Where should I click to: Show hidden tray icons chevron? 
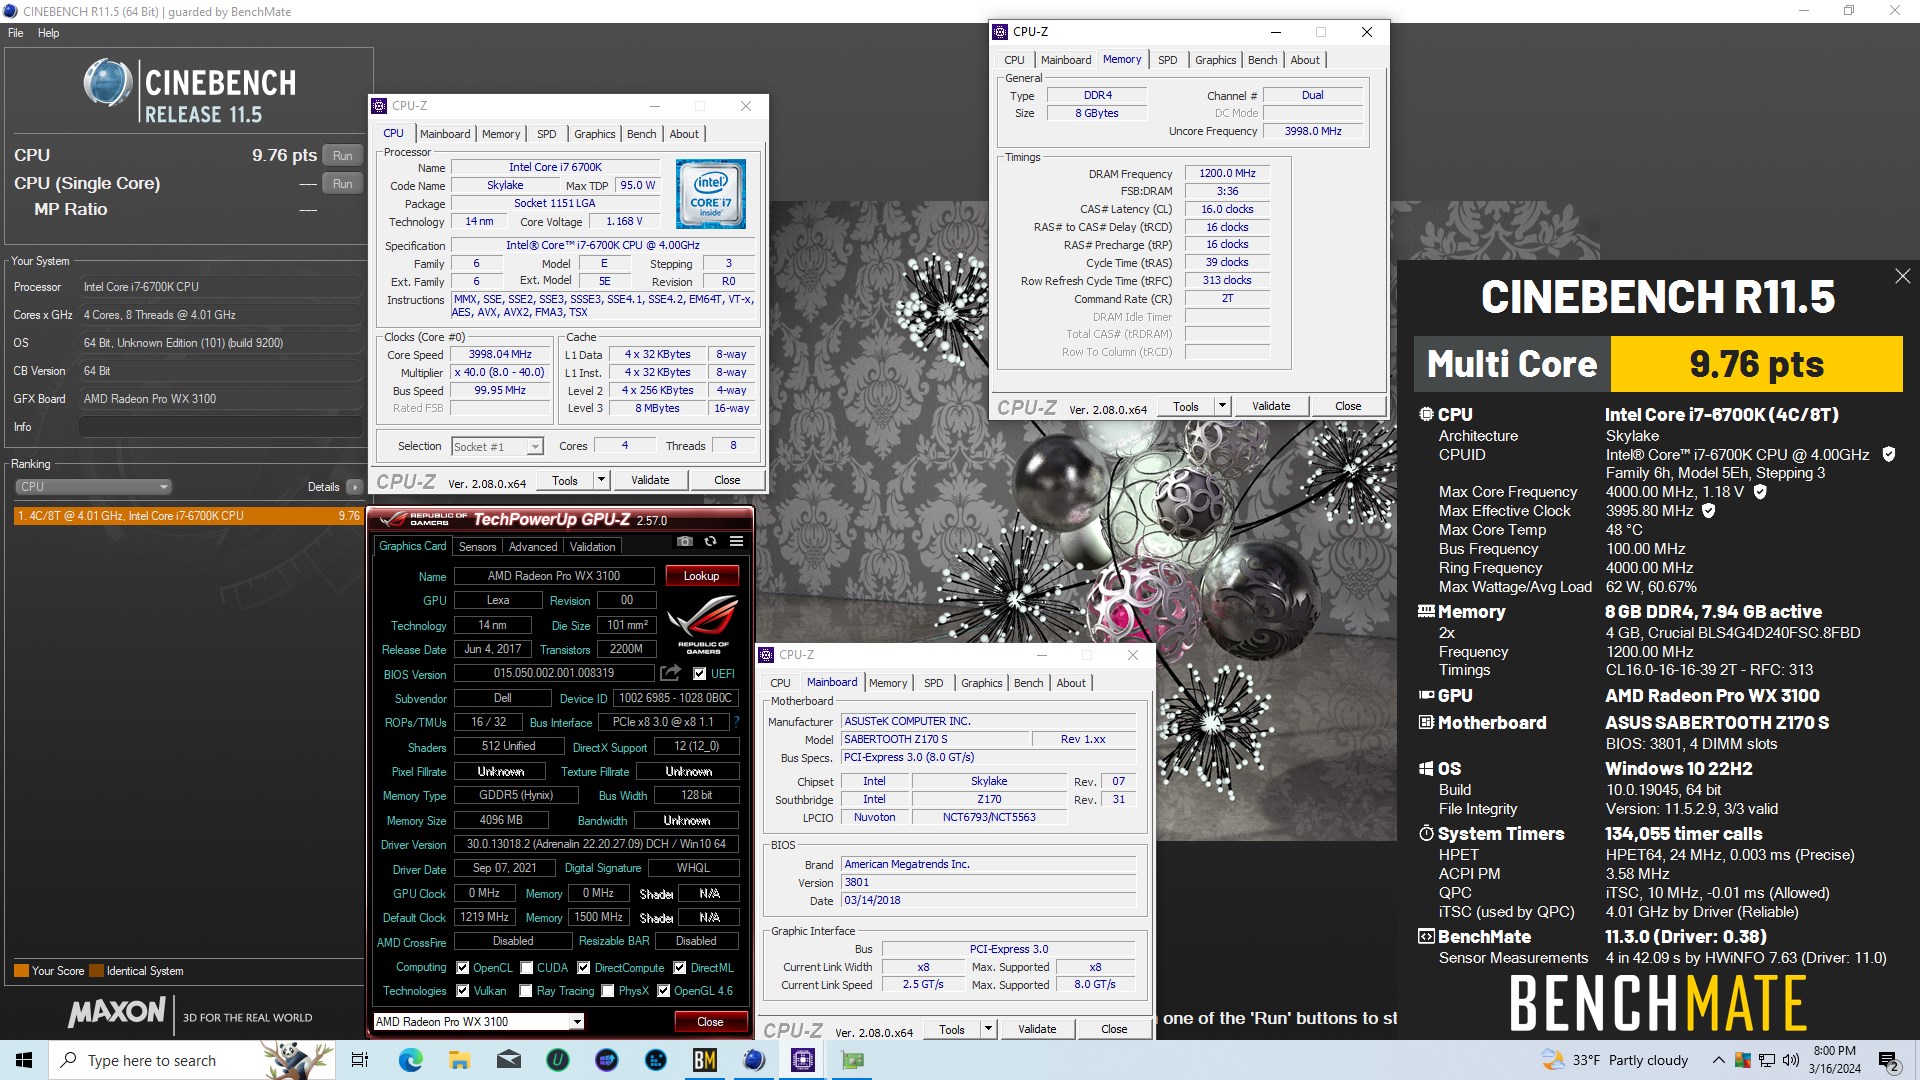pyautogui.click(x=1718, y=1060)
